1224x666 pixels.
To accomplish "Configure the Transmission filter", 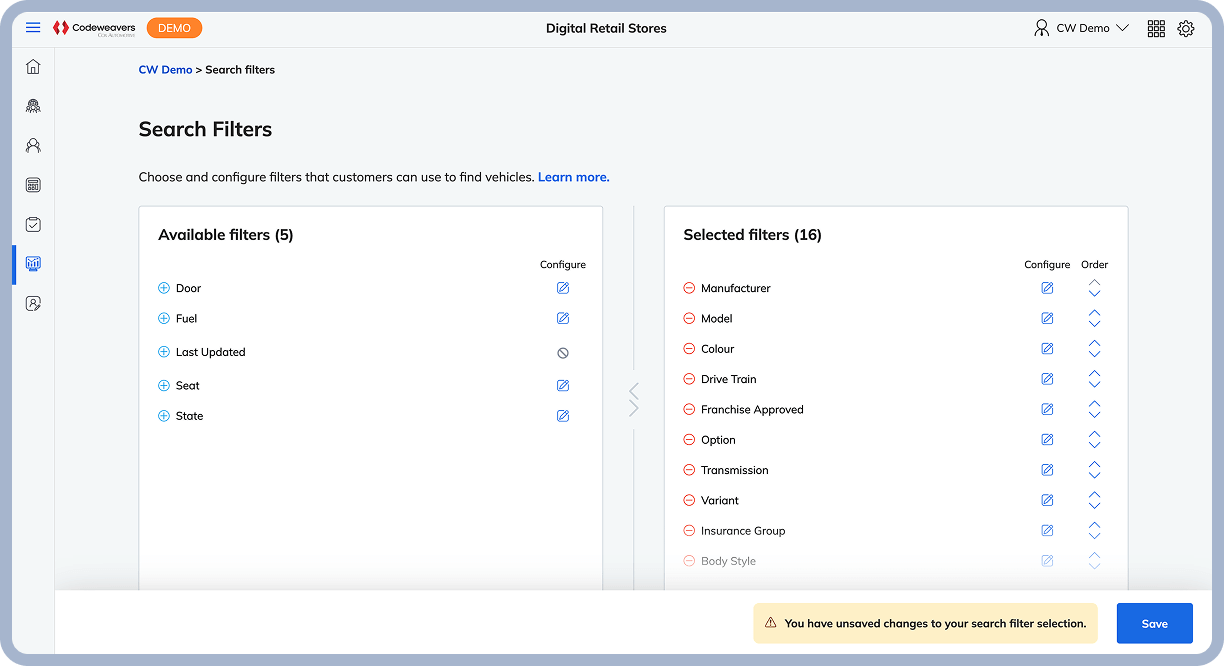I will 1047,470.
